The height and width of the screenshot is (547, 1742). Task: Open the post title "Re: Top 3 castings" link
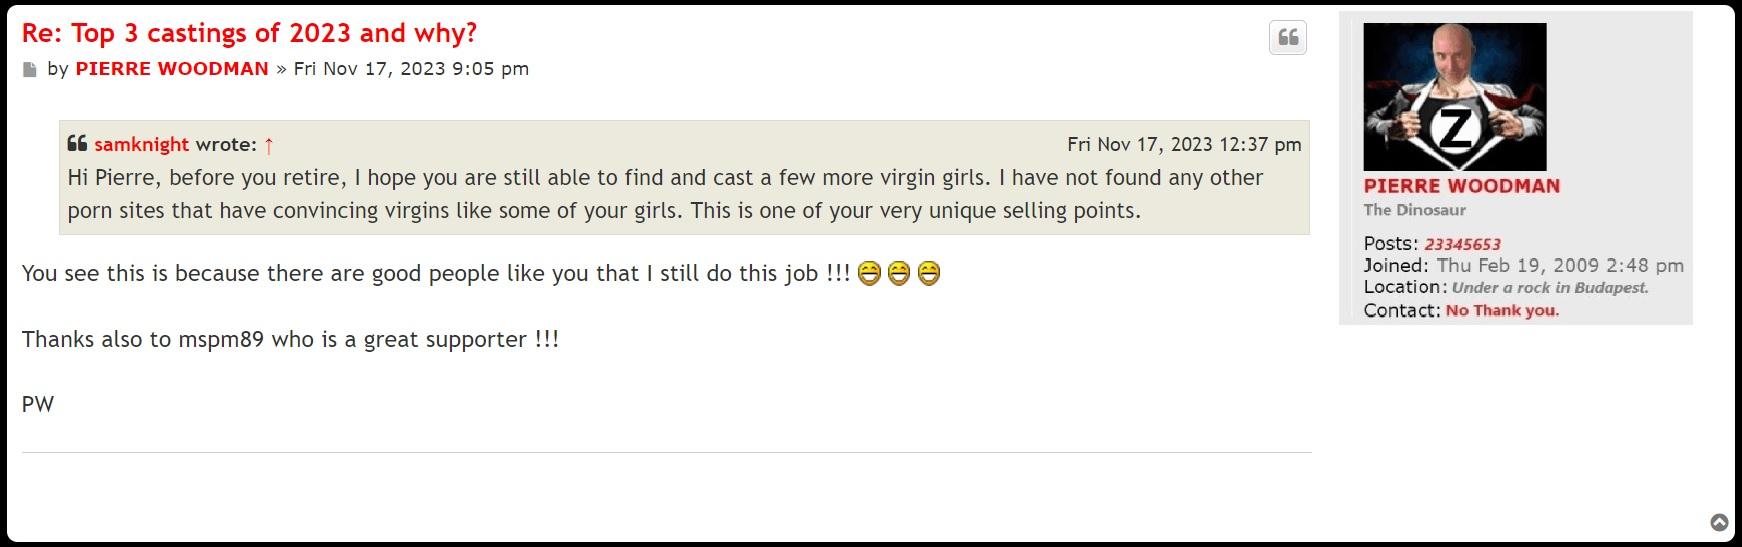click(x=249, y=33)
